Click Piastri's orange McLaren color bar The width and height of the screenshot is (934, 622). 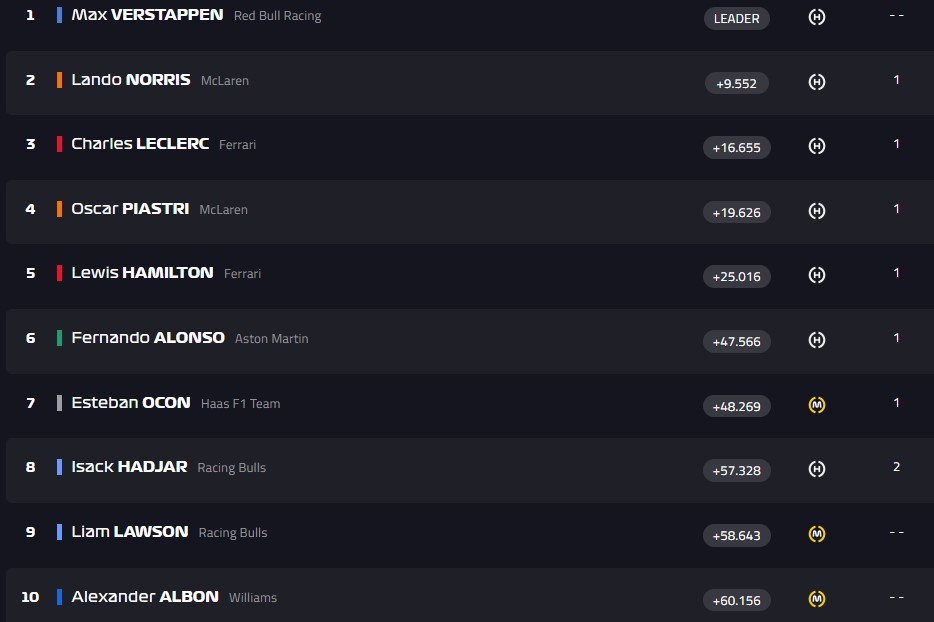[x=60, y=209]
